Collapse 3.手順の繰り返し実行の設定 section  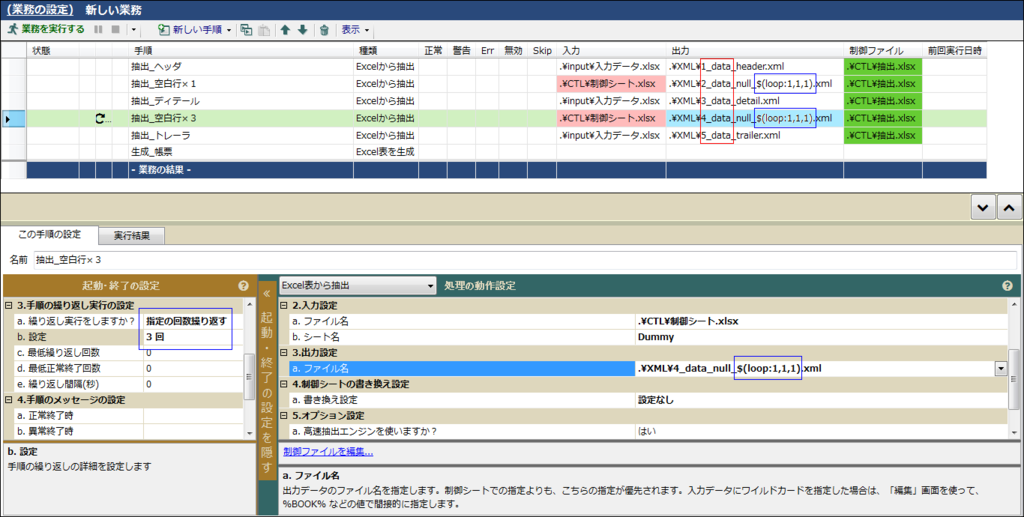(x=8, y=306)
